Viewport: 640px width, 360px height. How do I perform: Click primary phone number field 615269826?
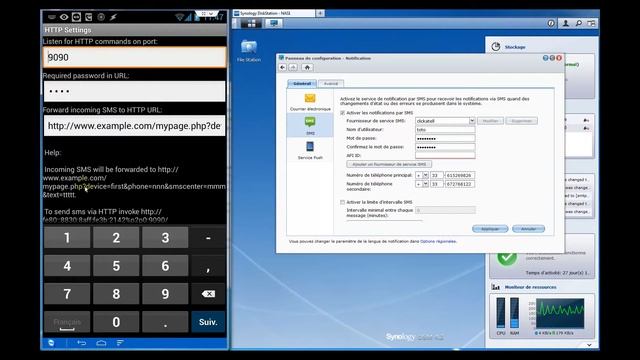(x=460, y=175)
